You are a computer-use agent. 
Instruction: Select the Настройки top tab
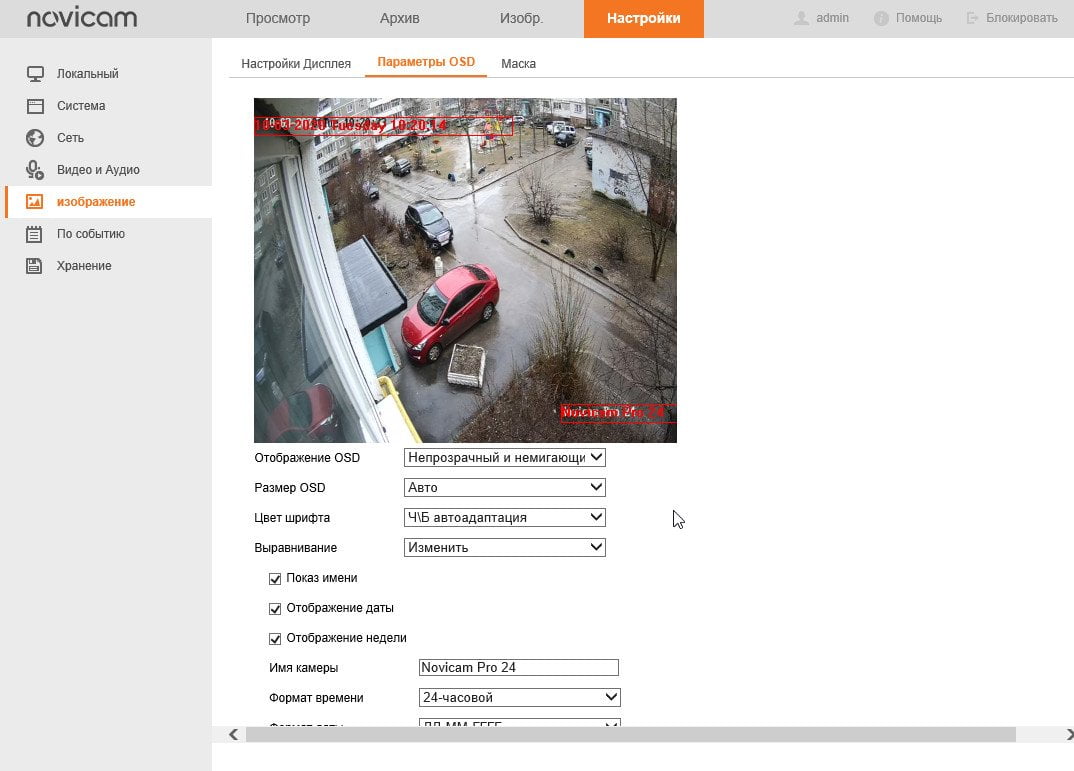click(x=644, y=18)
